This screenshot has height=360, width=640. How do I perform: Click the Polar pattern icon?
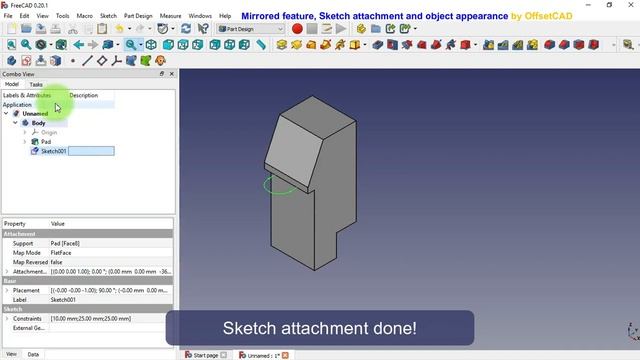[518, 44]
